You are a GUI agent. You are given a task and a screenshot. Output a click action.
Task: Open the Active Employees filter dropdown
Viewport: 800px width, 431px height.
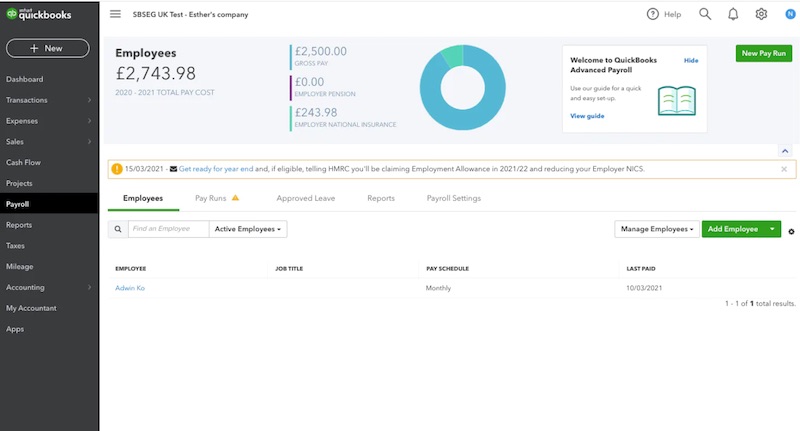(248, 229)
